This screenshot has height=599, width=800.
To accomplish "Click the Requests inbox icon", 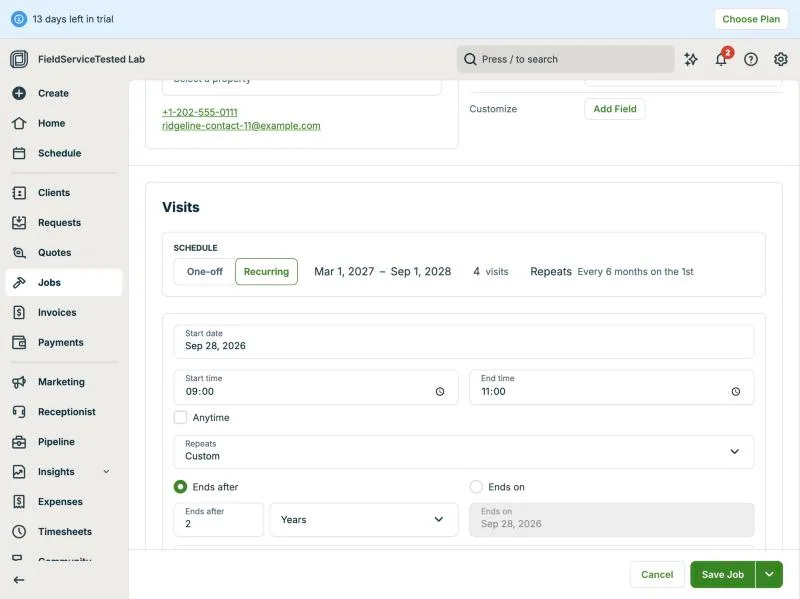I will coord(19,222).
